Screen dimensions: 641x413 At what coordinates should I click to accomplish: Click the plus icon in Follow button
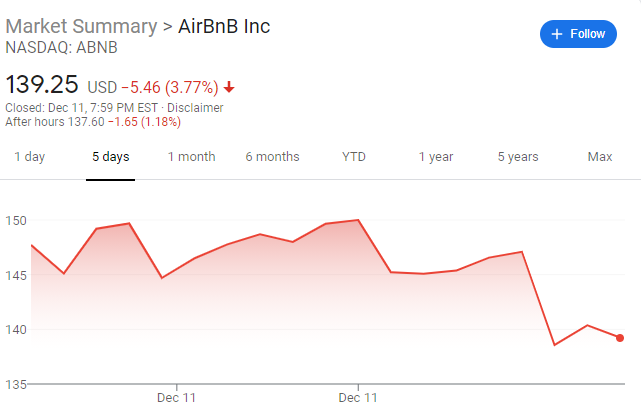[x=558, y=34]
